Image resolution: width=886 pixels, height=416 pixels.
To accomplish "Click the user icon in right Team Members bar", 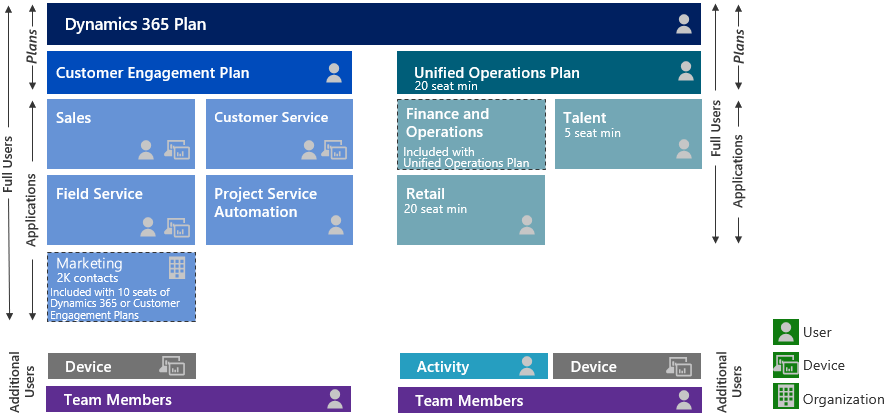I will (684, 400).
